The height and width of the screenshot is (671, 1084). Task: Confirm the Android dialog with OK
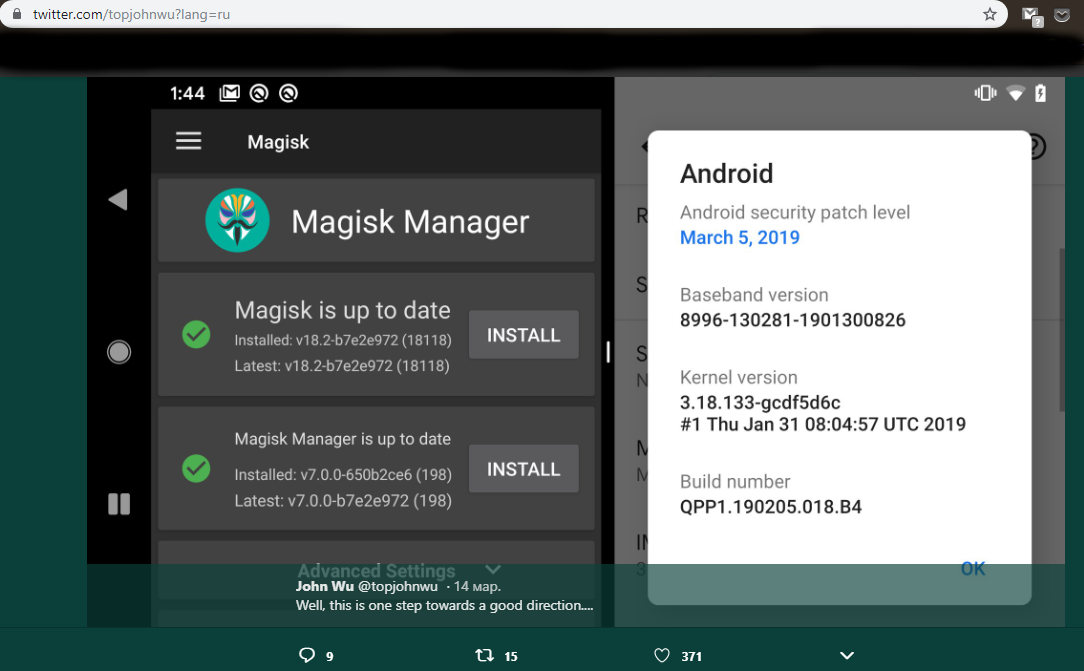pyautogui.click(x=973, y=568)
